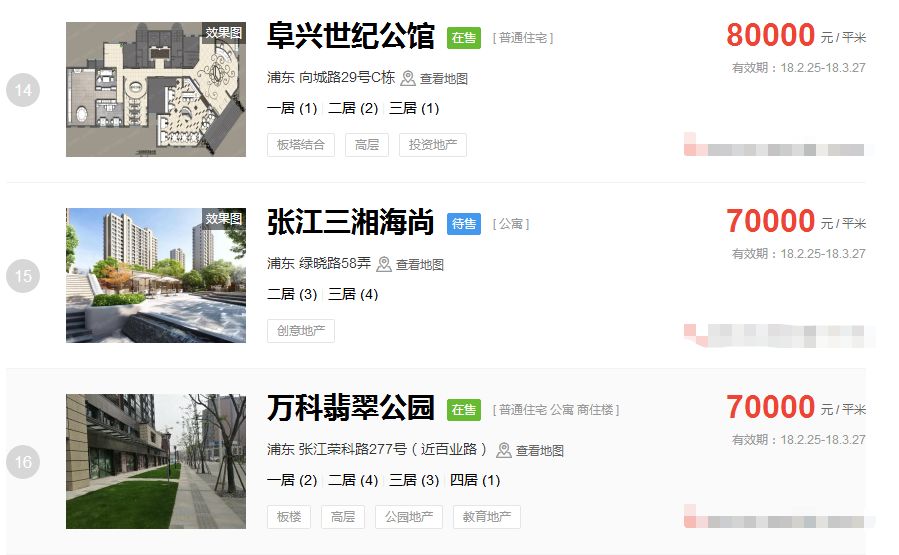
Task: Select the 投资地产 tag
Action: [x=433, y=145]
